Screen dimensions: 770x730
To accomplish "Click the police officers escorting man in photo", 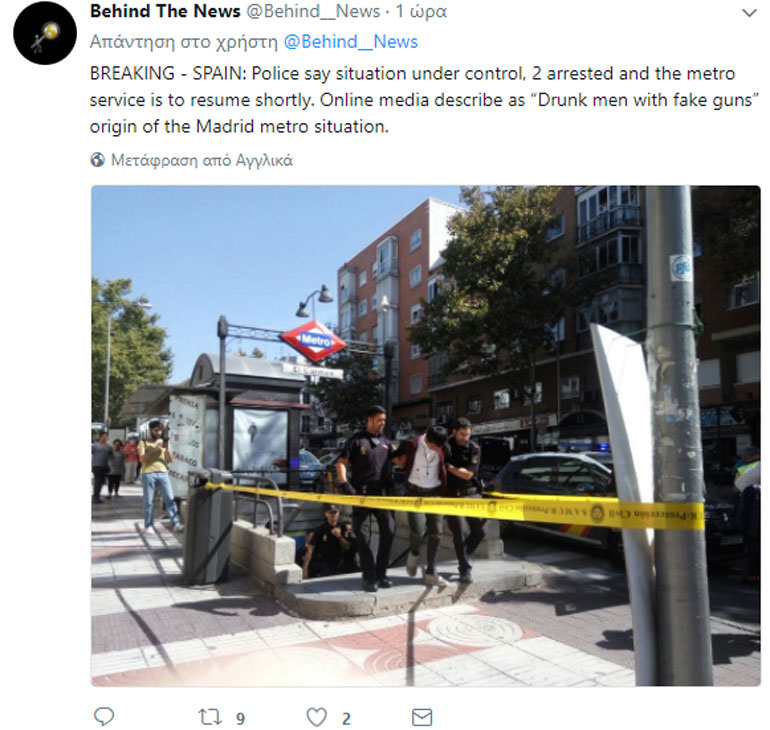I will (410, 498).
